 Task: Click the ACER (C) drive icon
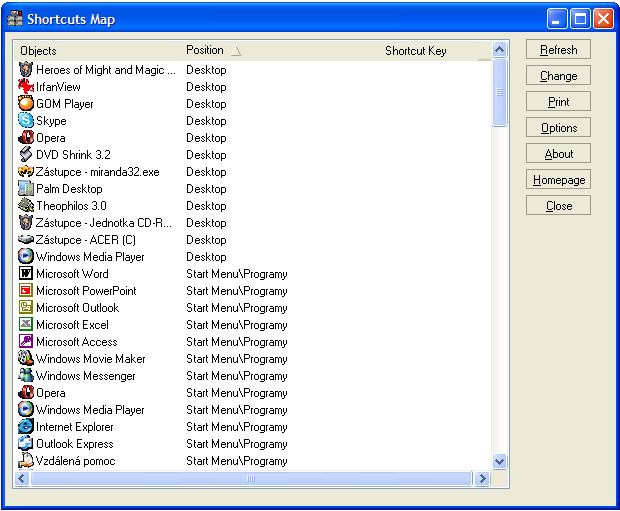pos(26,240)
